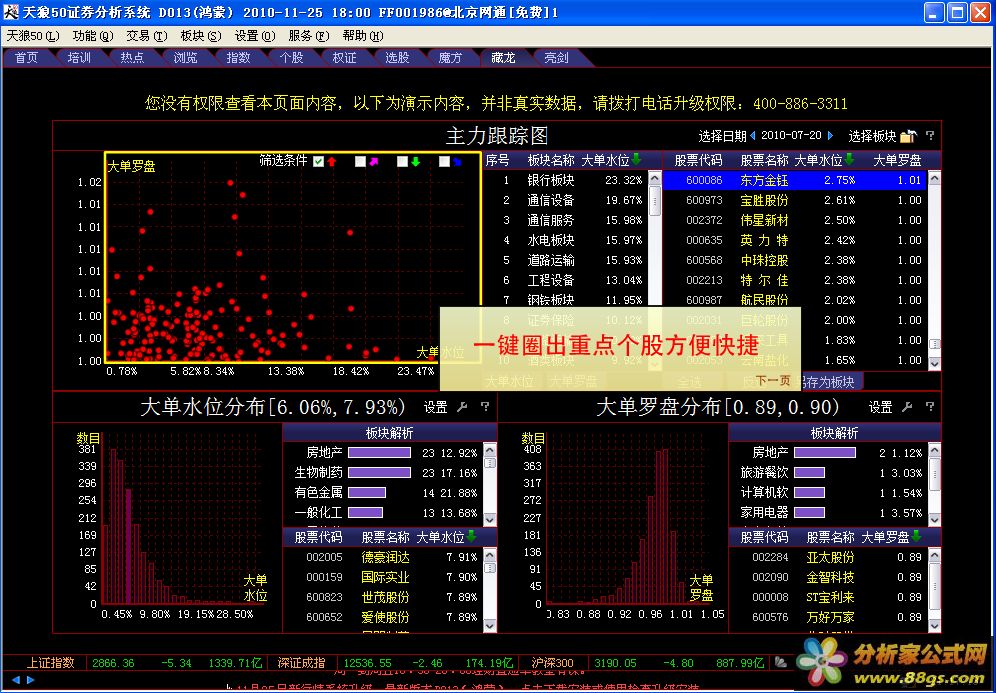Select stock 航民股份 row
The image size is (996, 693).
click(x=795, y=300)
